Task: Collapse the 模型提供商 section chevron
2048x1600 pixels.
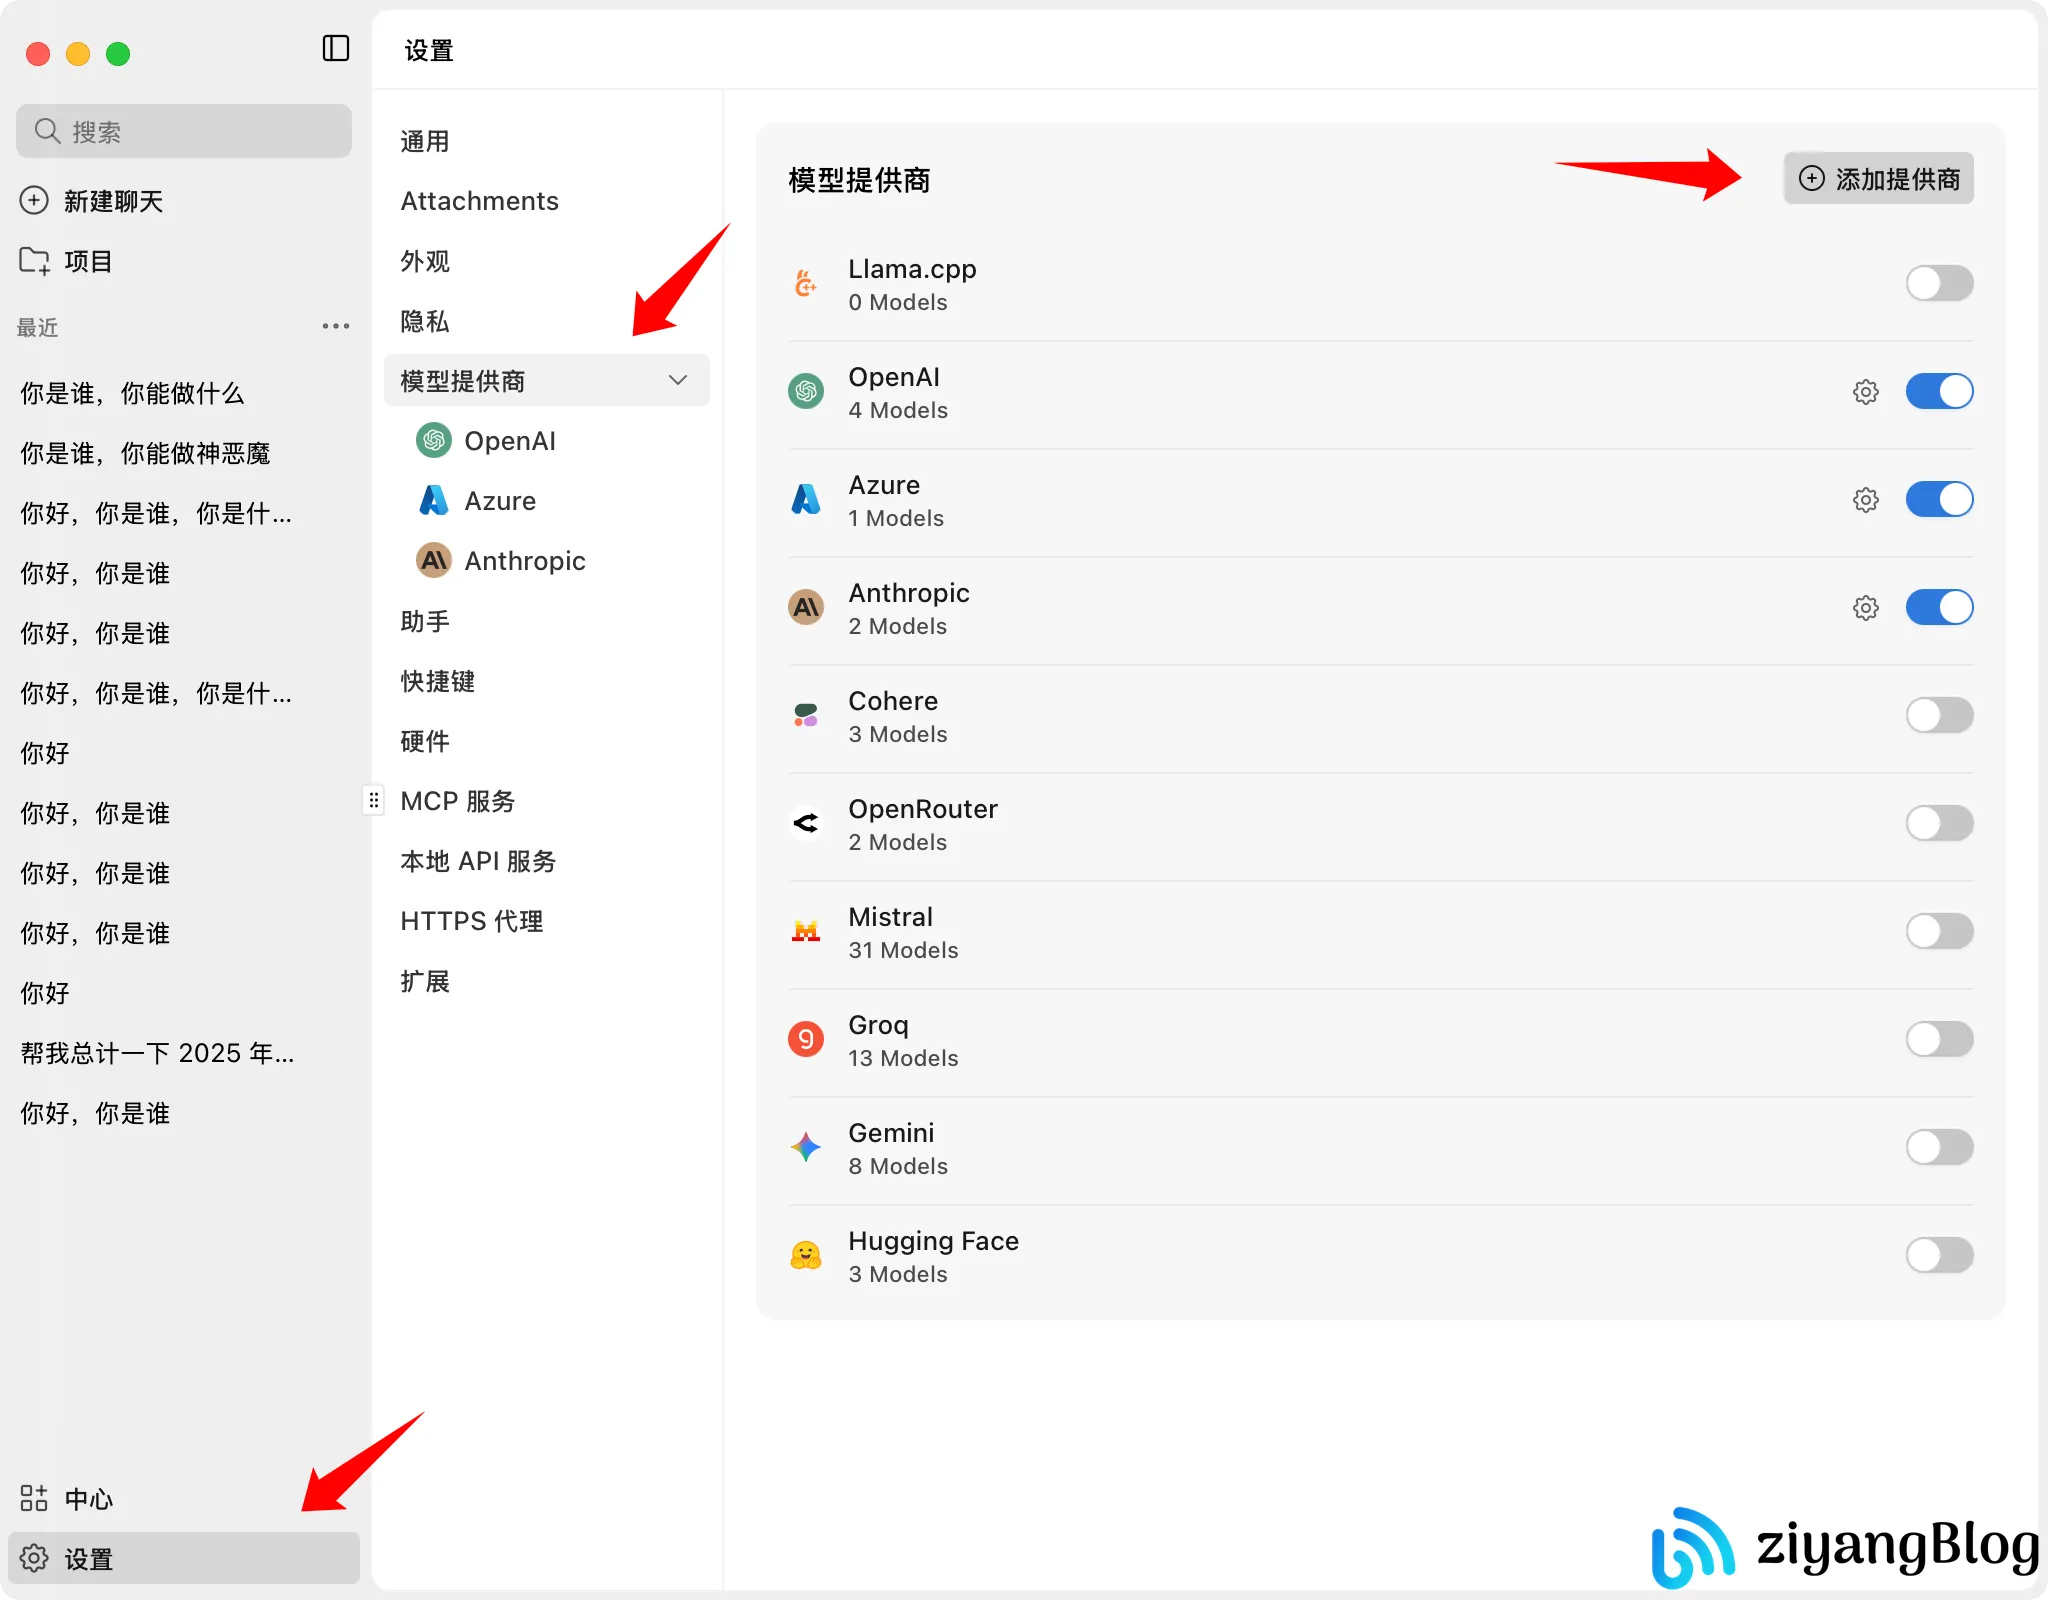Action: coord(676,380)
